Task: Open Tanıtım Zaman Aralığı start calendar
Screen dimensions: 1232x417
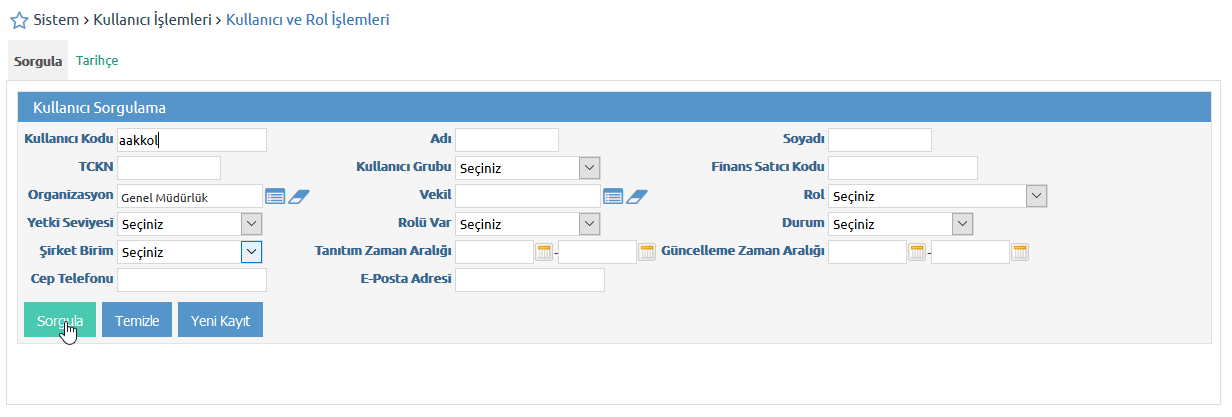Action: [x=545, y=252]
